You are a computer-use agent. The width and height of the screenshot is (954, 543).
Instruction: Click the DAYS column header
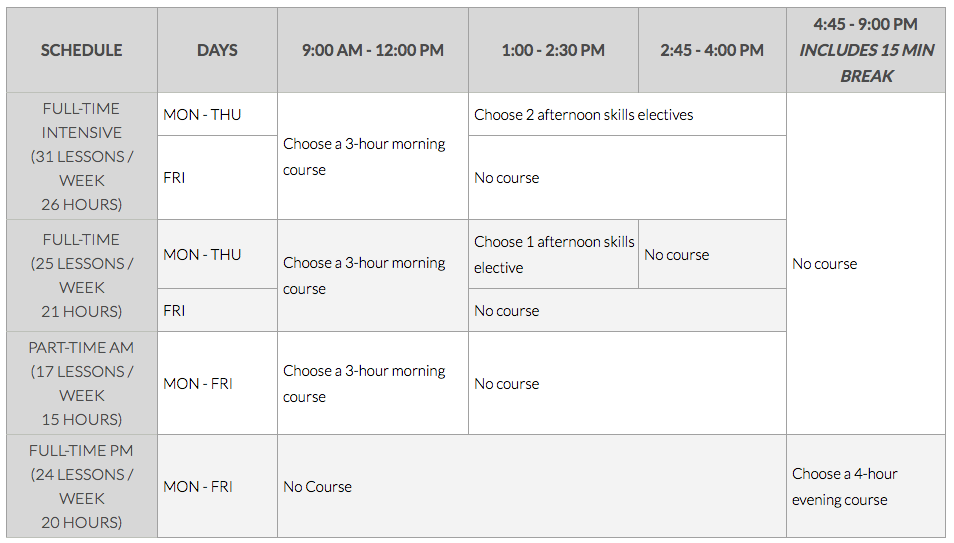pos(217,50)
